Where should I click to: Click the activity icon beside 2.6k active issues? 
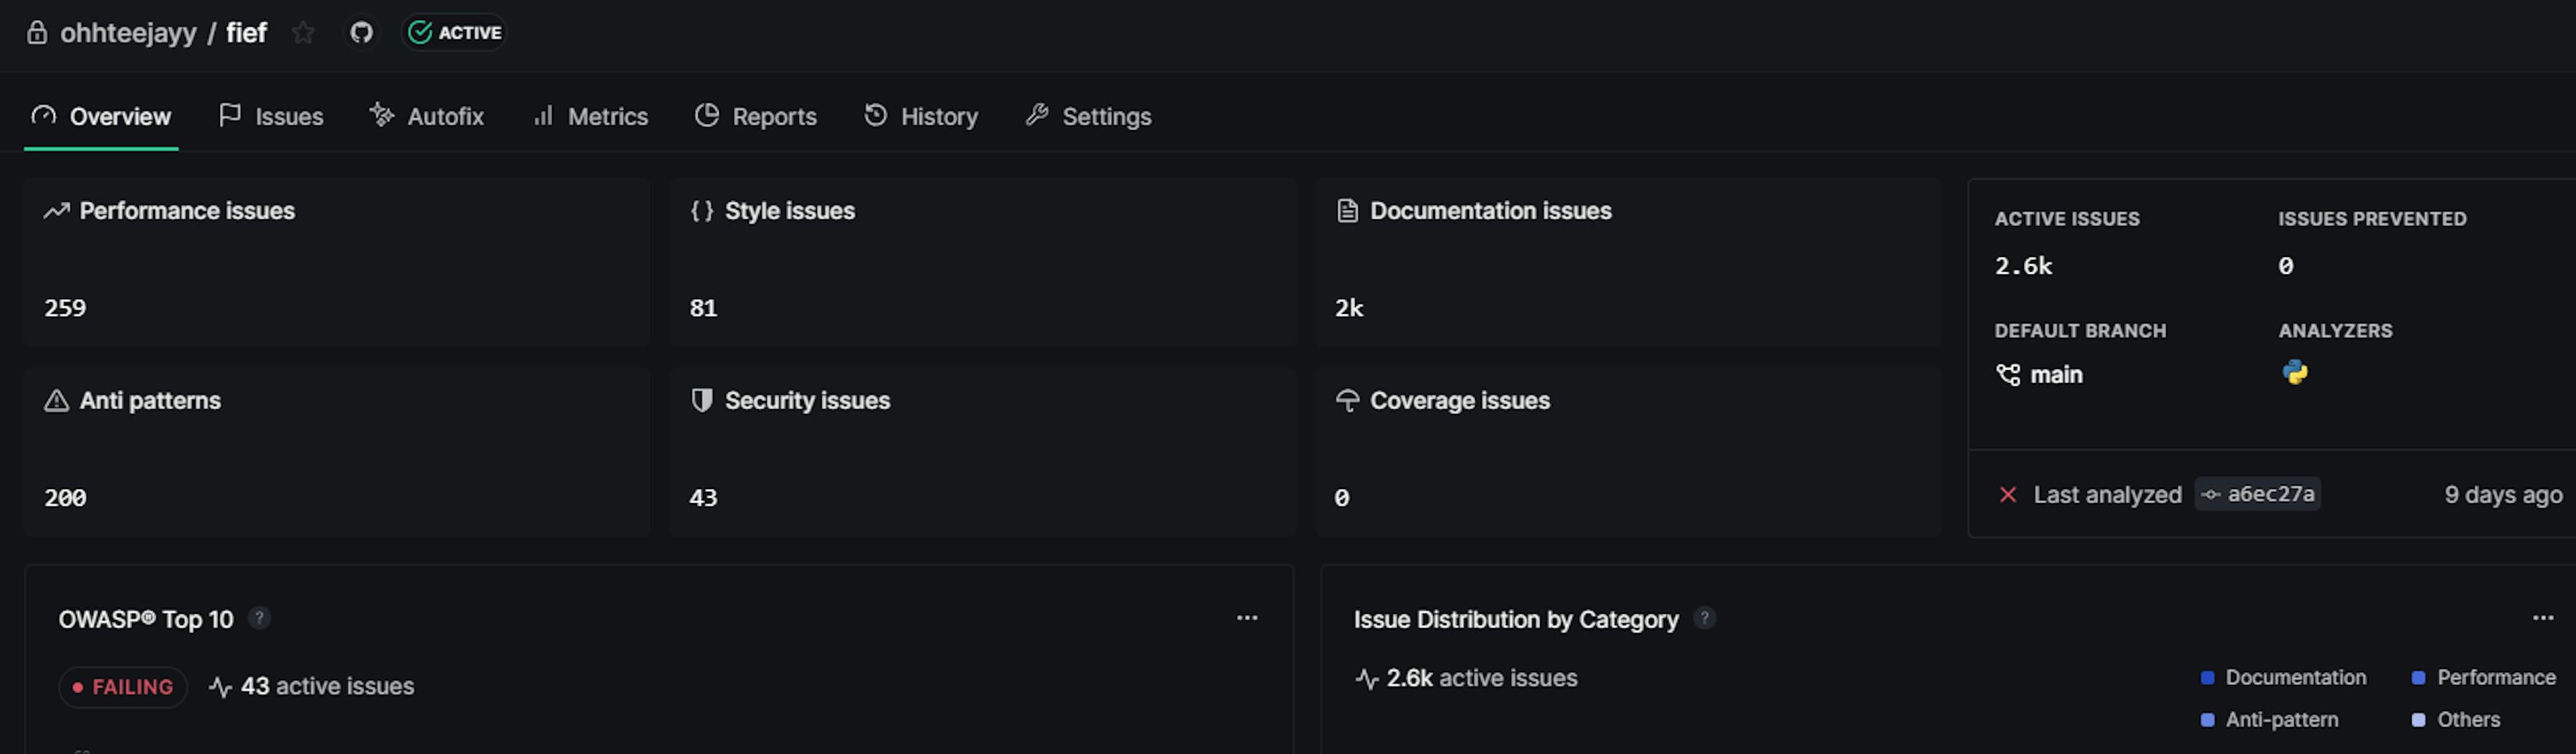[x=1367, y=679]
